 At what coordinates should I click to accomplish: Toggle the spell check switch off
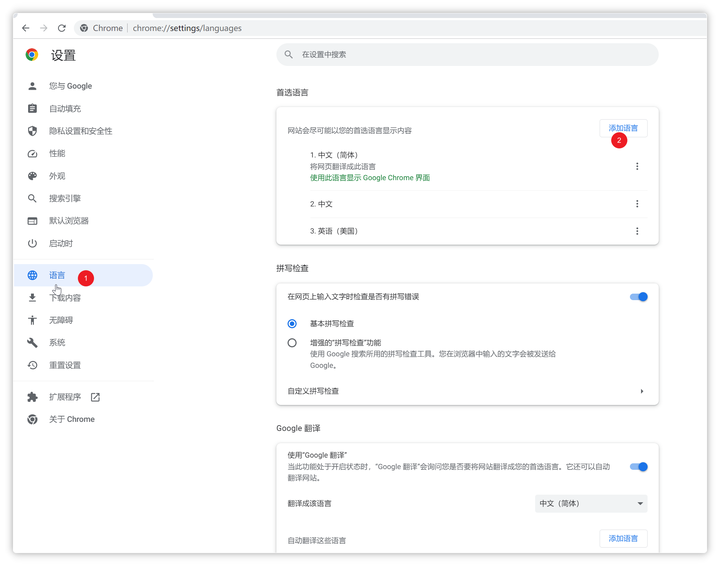638,297
